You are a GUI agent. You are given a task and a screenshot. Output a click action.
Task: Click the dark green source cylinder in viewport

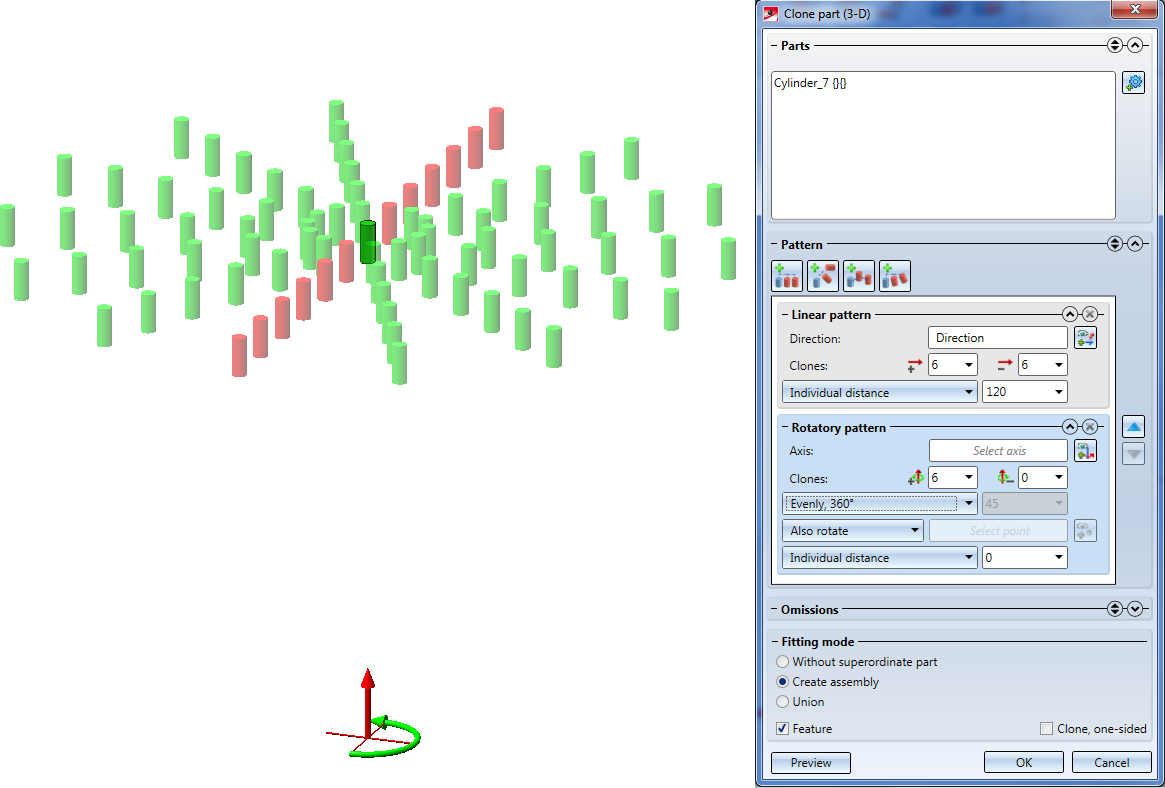[367, 242]
